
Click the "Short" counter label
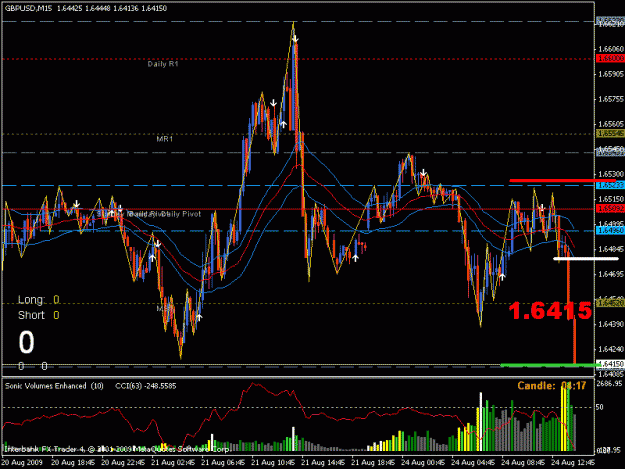tap(31, 315)
